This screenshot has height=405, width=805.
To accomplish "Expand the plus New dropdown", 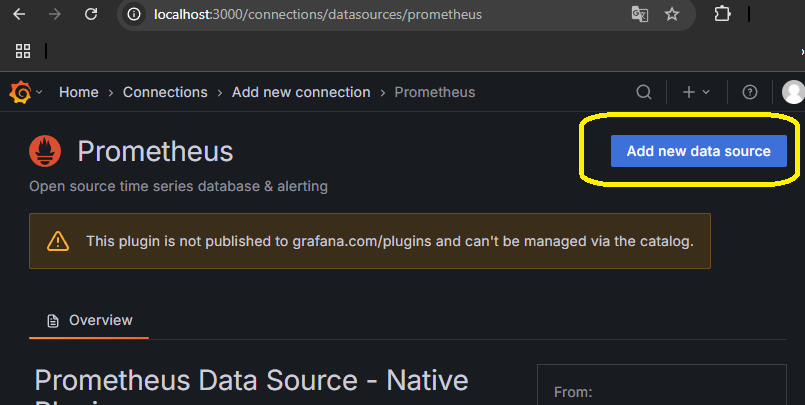I will tap(695, 92).
